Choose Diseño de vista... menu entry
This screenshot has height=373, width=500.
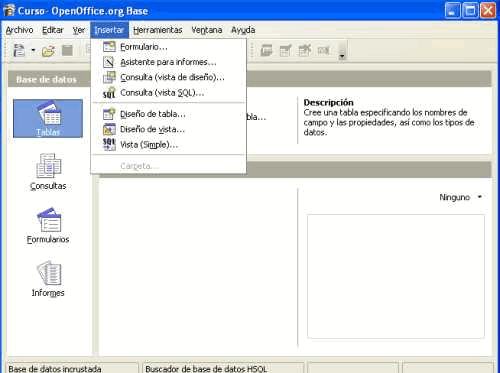pos(168,129)
